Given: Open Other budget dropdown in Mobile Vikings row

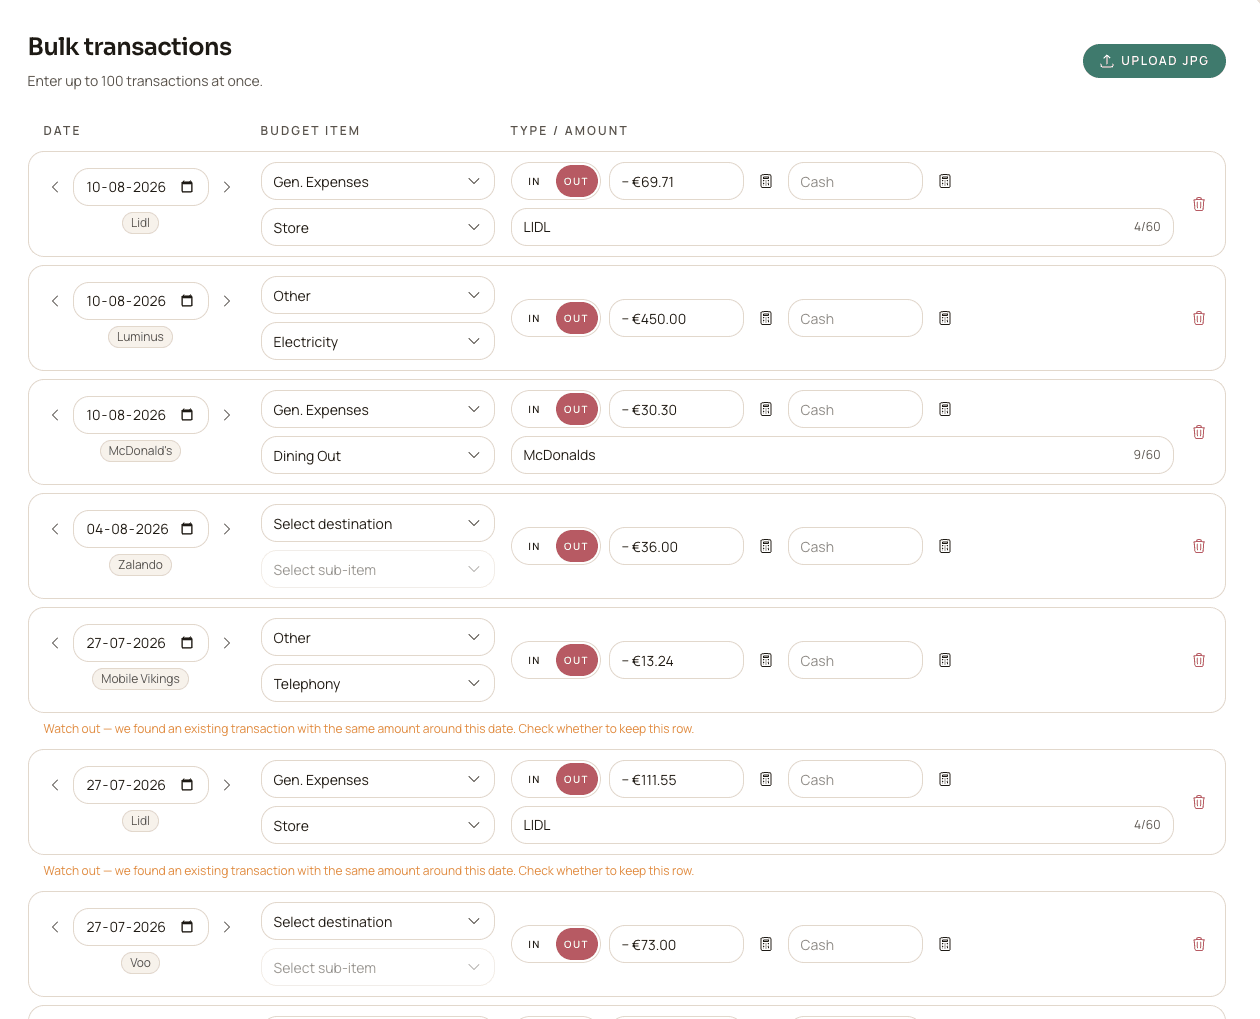Looking at the screenshot, I should pyautogui.click(x=378, y=637).
